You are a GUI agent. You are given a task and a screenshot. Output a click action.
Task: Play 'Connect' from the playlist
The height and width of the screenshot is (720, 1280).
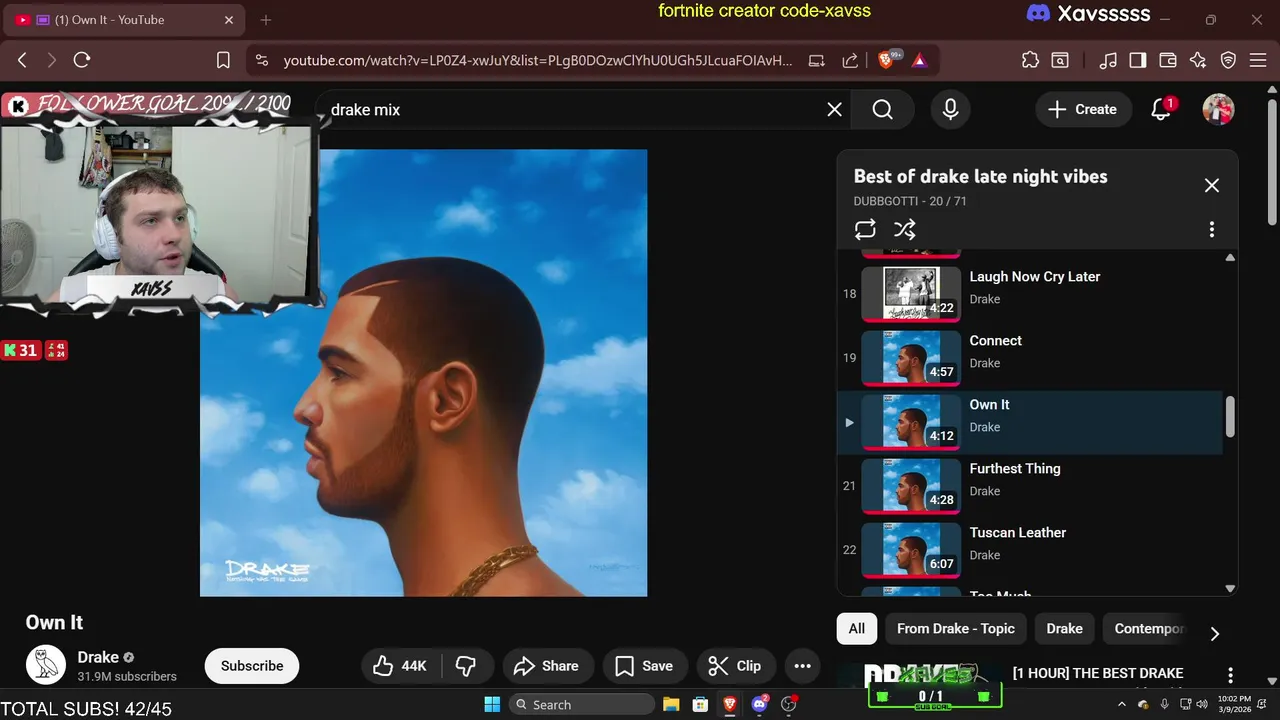(x=1030, y=358)
